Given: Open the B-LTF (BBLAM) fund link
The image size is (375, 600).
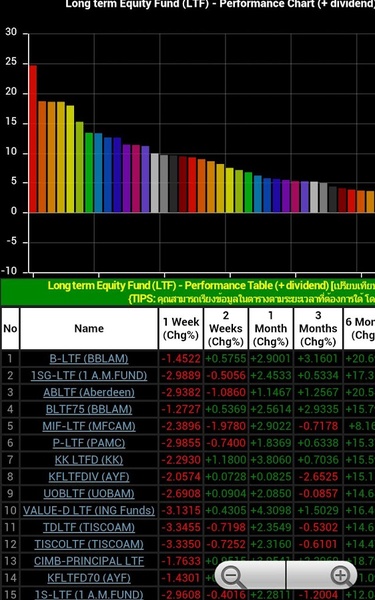Looking at the screenshot, I should (89, 359).
